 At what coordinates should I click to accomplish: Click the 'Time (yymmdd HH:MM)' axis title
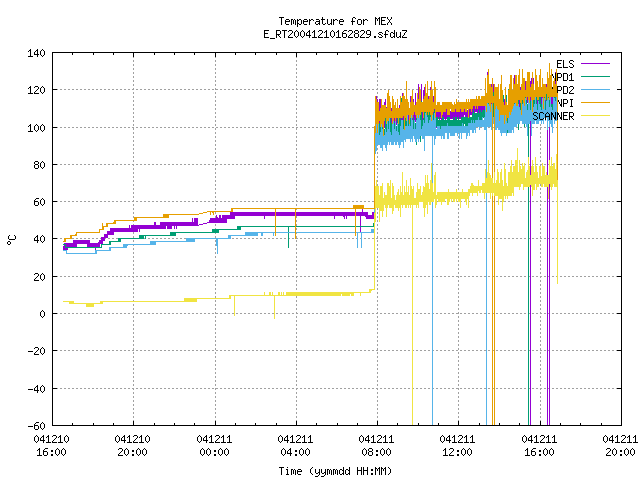coord(335,471)
